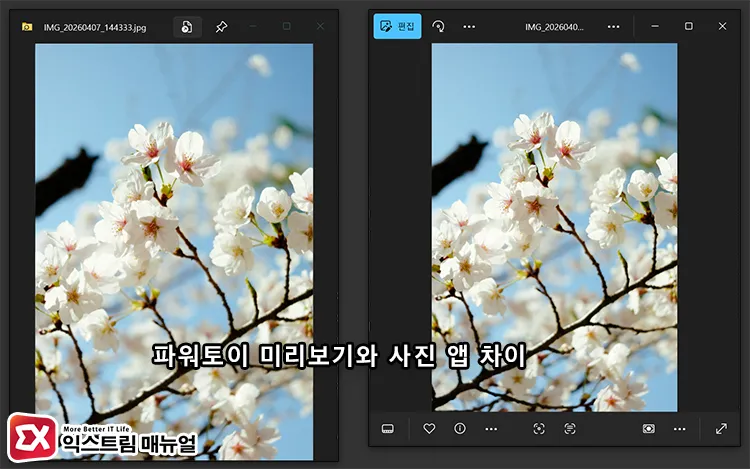The image size is (750, 469).
Task: Click the folder icon in preview title bar
Action: pos(27,27)
